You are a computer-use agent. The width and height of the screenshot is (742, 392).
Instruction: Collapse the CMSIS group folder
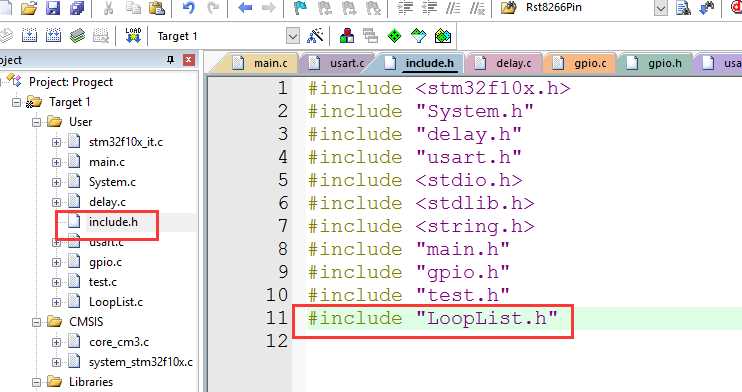tap(36, 322)
